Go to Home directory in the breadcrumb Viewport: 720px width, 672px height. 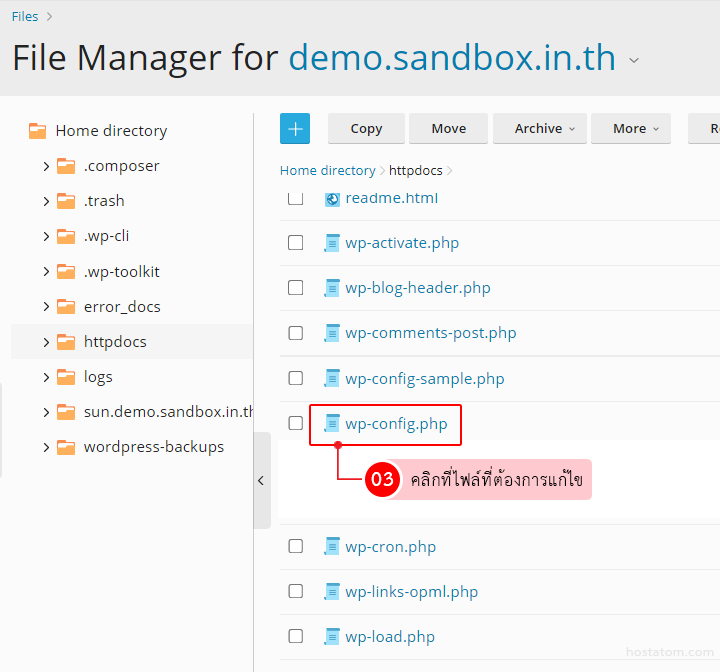[327, 171]
